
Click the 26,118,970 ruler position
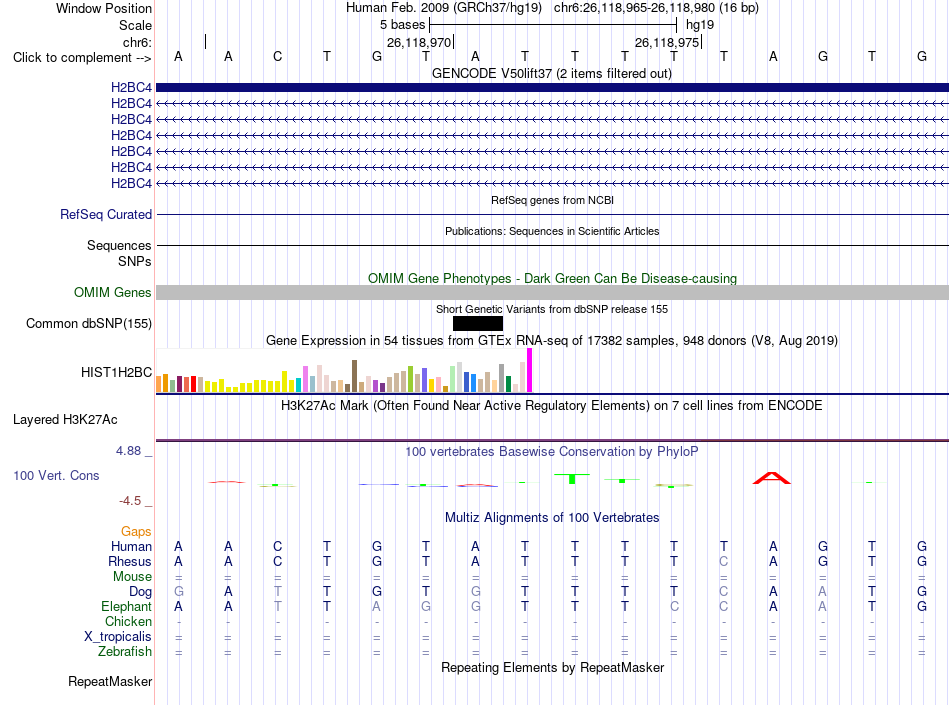pos(419,43)
